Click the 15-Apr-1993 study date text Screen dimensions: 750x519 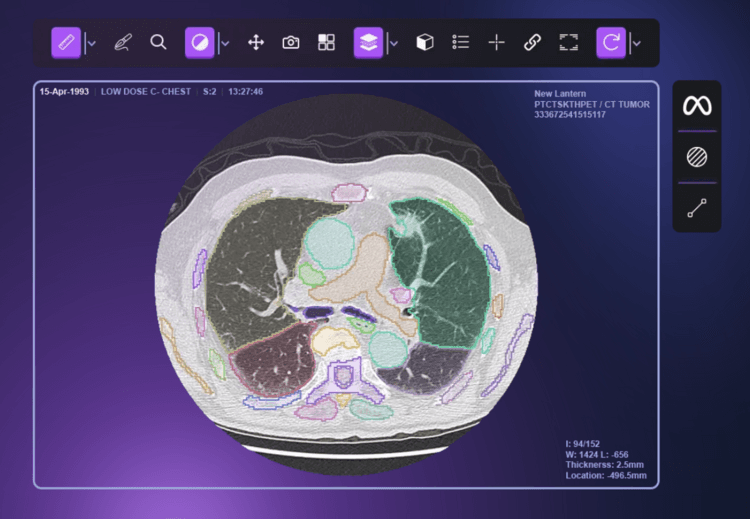click(x=64, y=91)
